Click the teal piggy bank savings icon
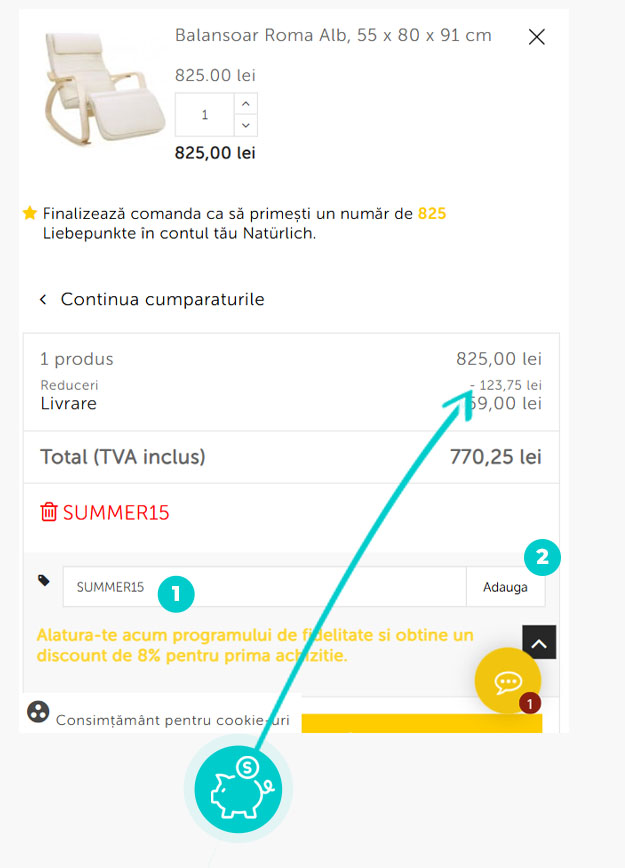This screenshot has height=868, width=625. [x=237, y=790]
